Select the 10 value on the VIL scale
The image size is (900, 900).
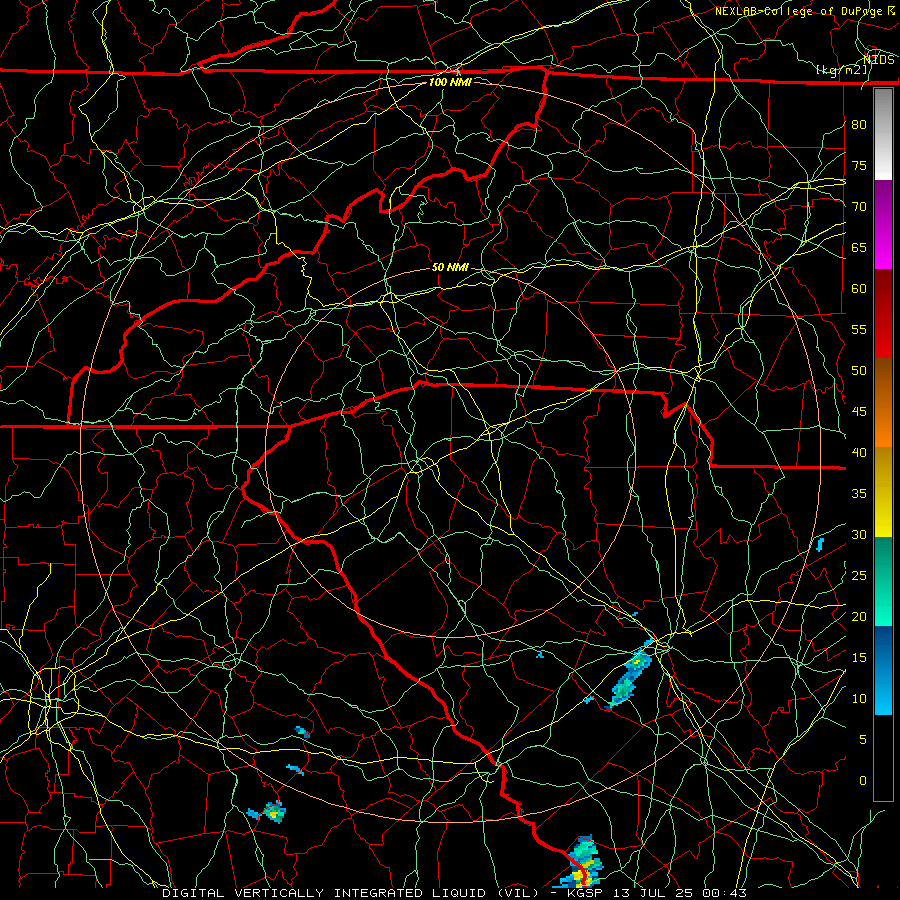coord(859,699)
